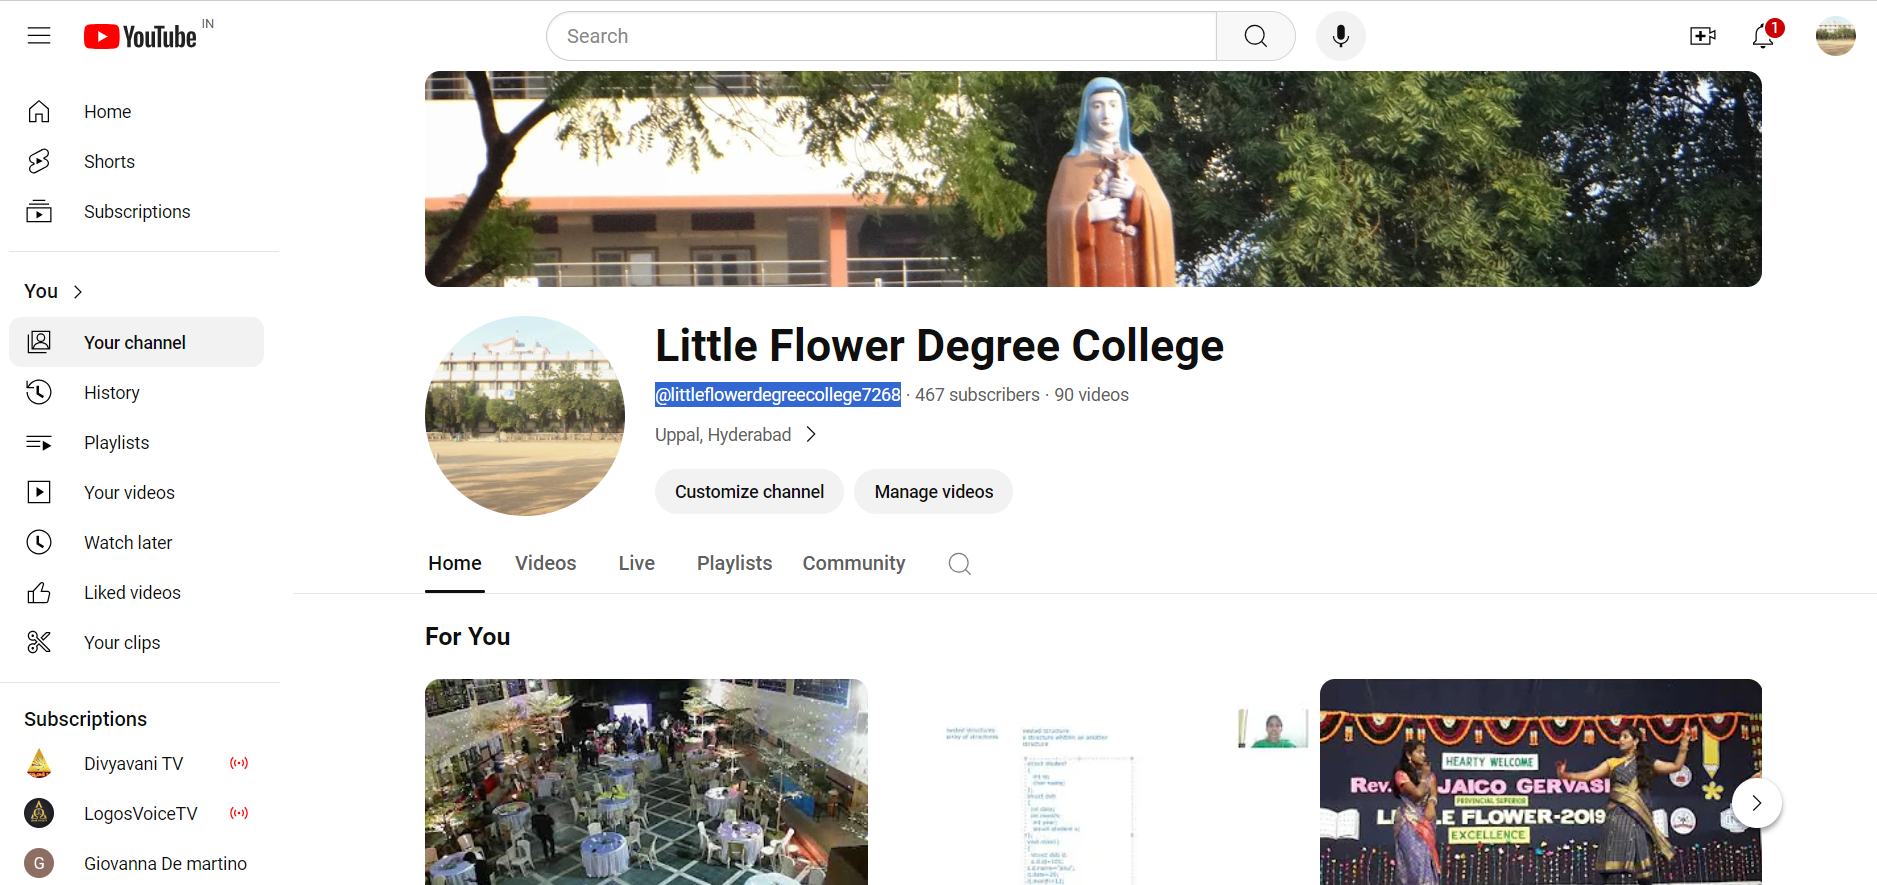The height and width of the screenshot is (885, 1877).
Task: Click the YouTube logo
Action: pos(140,37)
